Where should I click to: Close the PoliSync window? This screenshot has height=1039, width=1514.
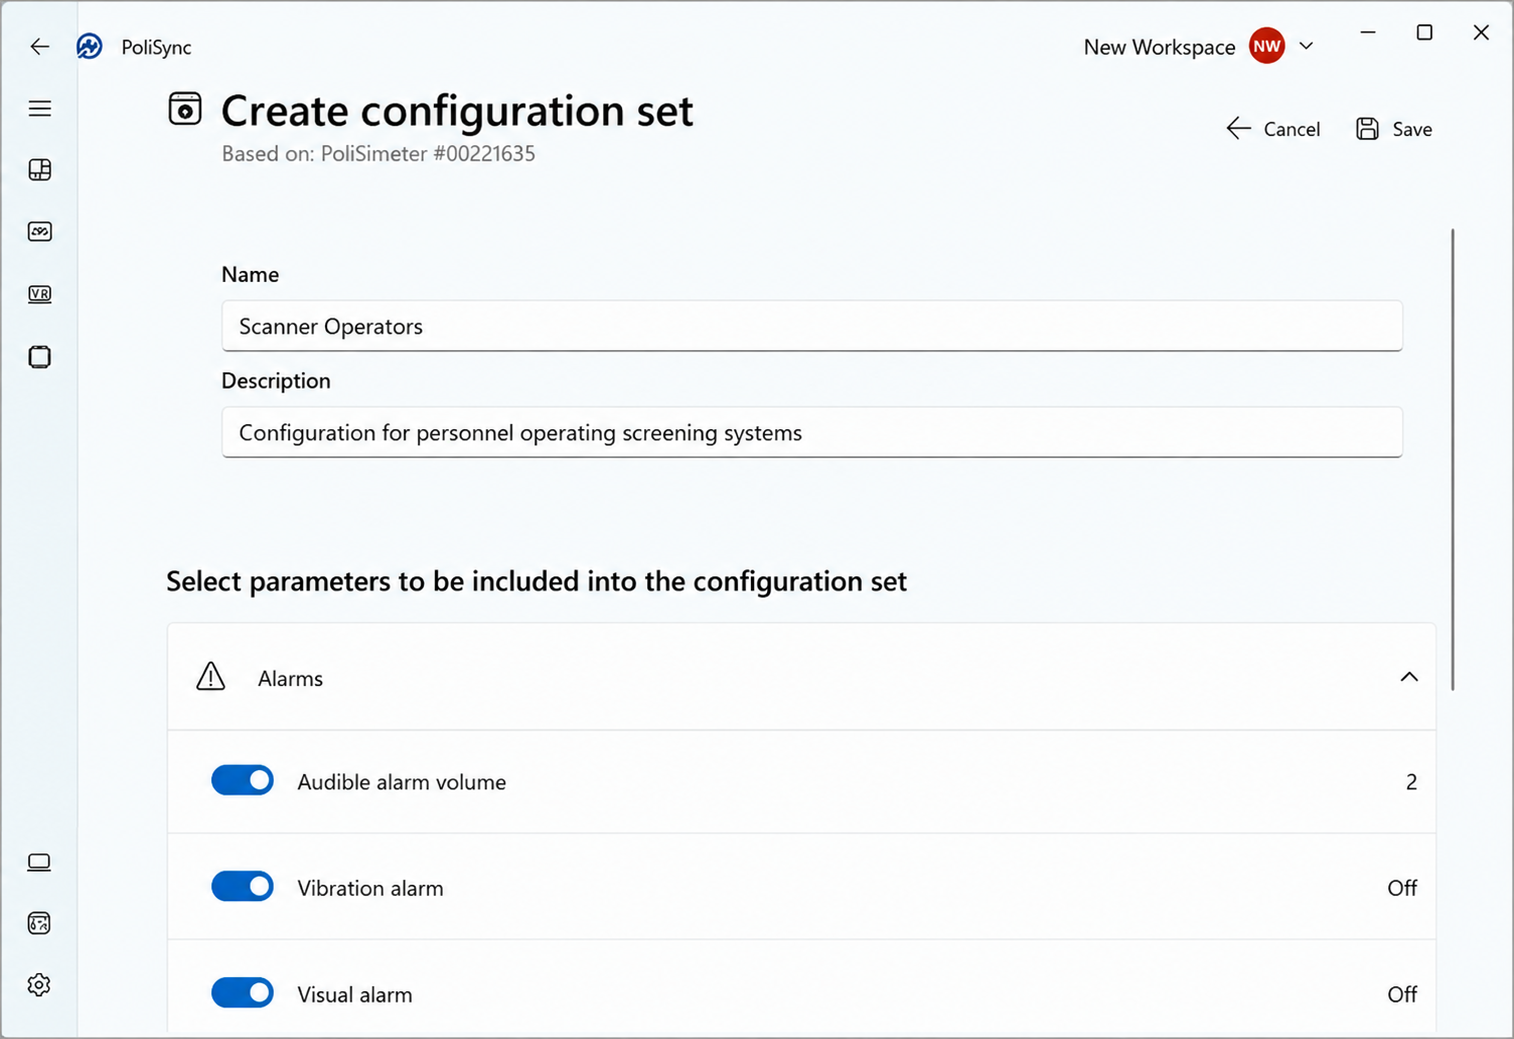tap(1481, 33)
